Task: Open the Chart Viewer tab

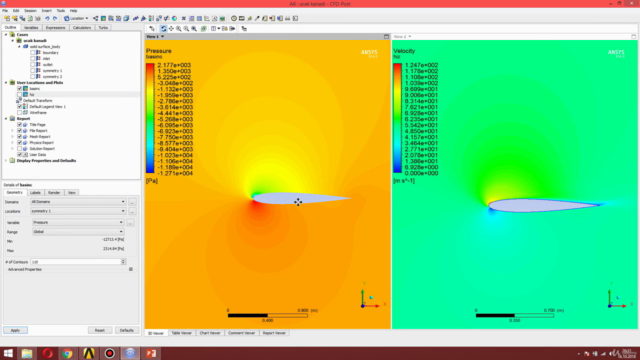Action: (210, 333)
